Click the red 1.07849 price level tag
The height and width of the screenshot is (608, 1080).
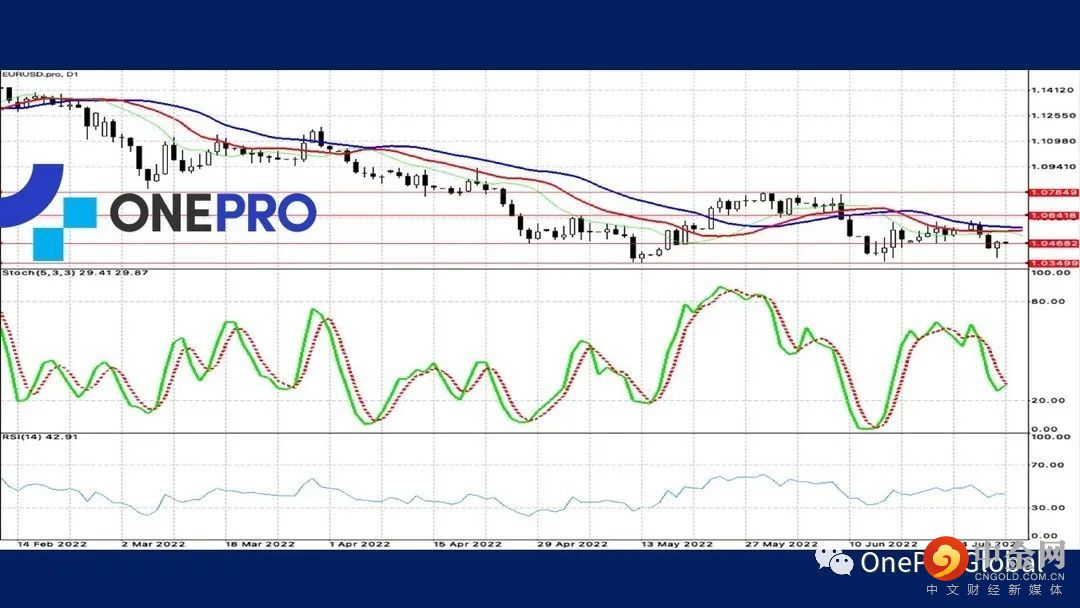(x=1053, y=193)
